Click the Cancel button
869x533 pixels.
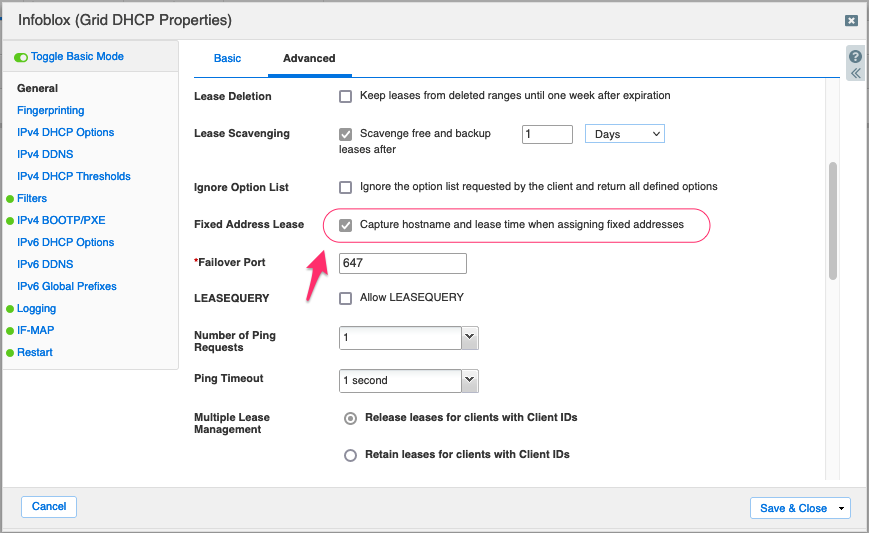tap(49, 506)
